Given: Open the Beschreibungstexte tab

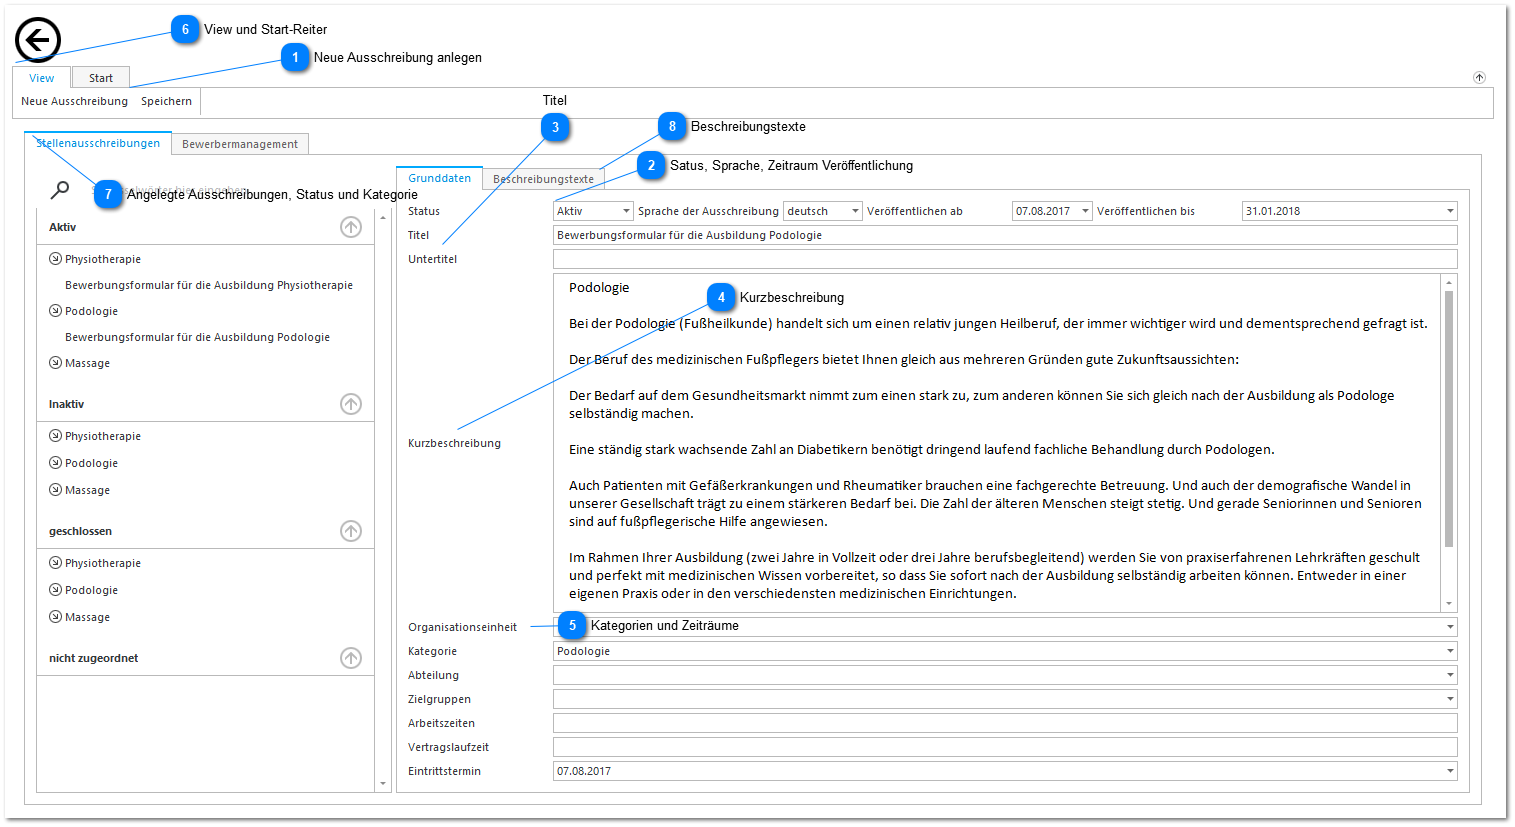Looking at the screenshot, I should (x=543, y=179).
